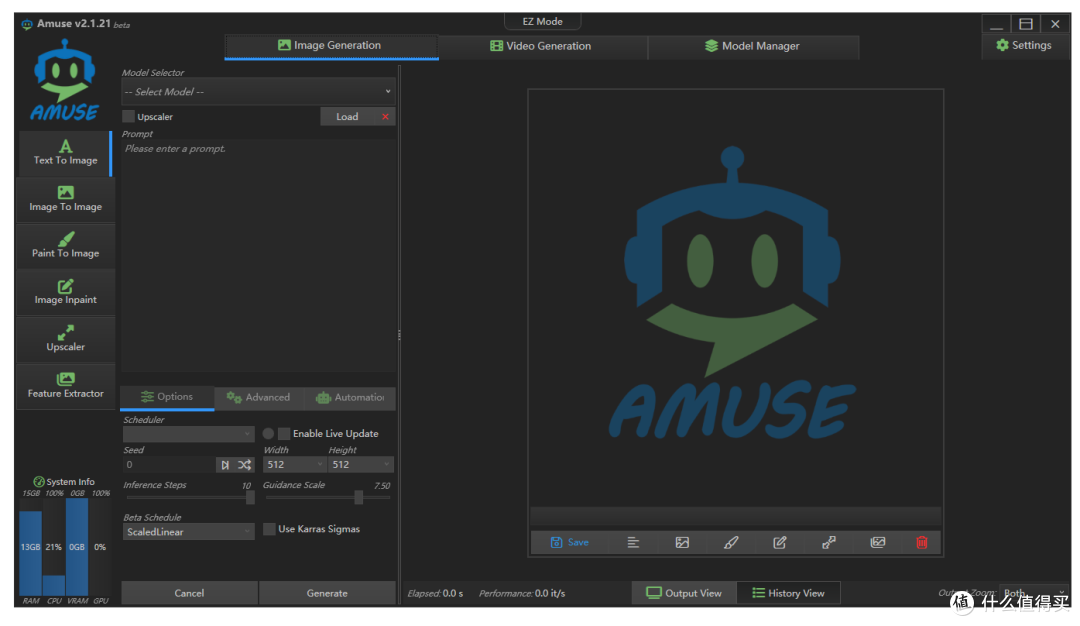The image size is (1080, 626).
Task: Toggle the round Live Update indicator
Action: (268, 434)
